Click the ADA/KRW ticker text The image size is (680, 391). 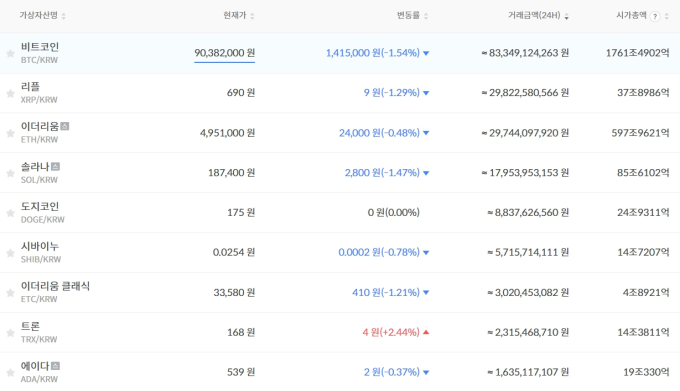tap(39, 379)
